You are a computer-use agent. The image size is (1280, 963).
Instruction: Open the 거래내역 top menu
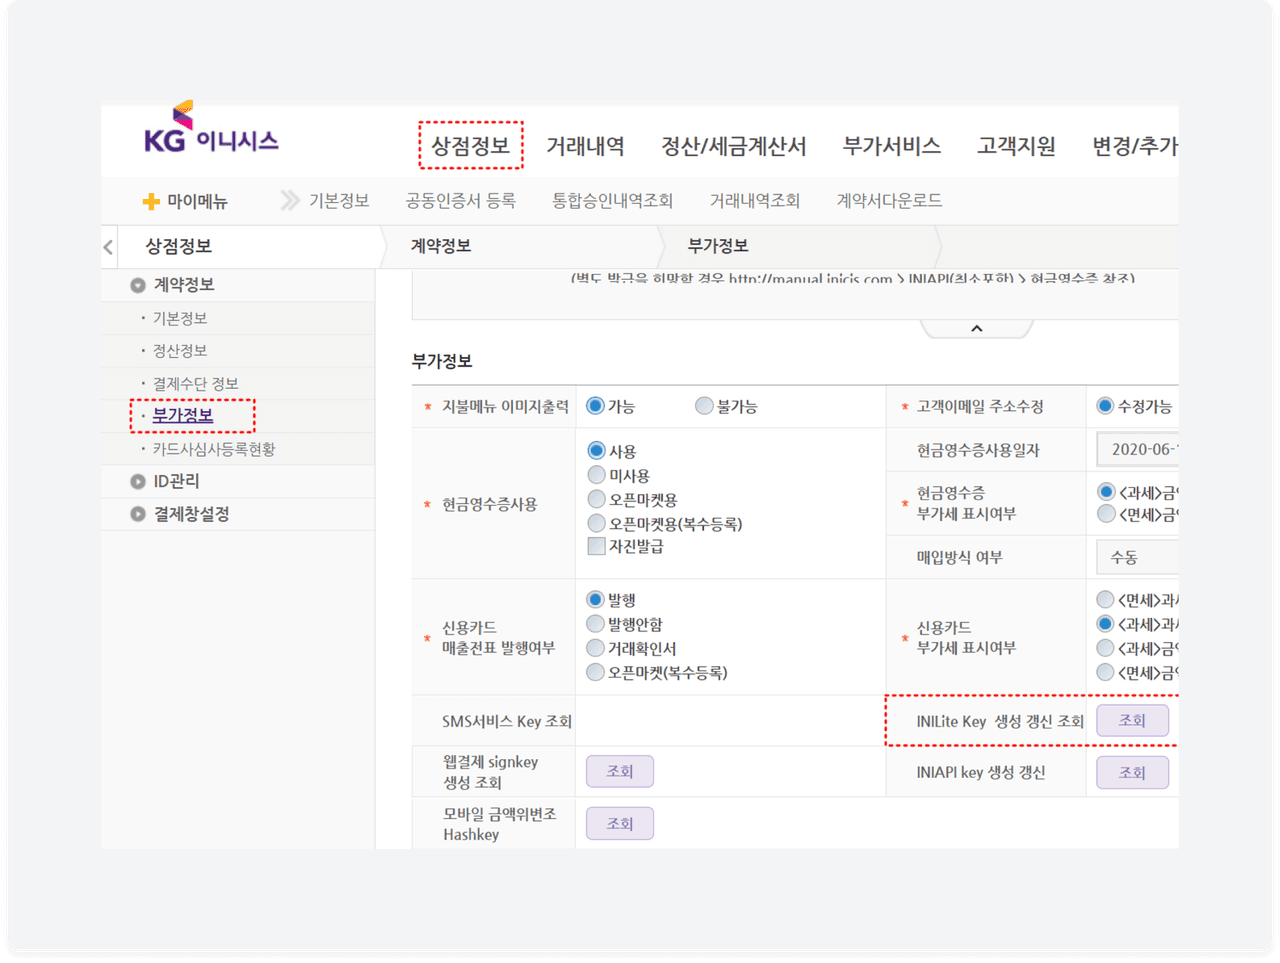coord(585,147)
